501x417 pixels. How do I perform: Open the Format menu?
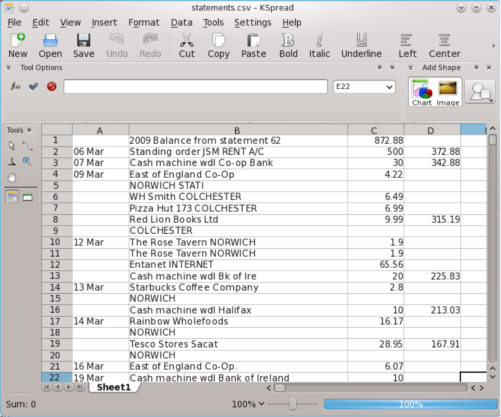(x=144, y=22)
